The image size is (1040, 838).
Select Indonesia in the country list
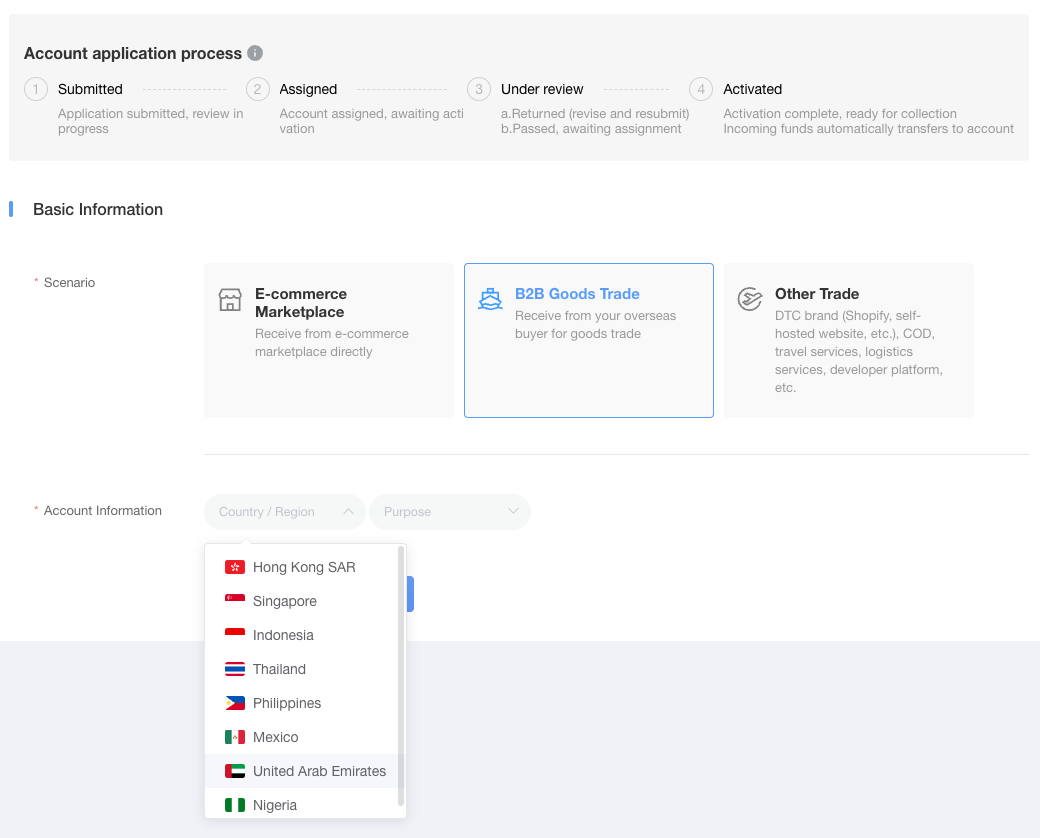point(283,635)
